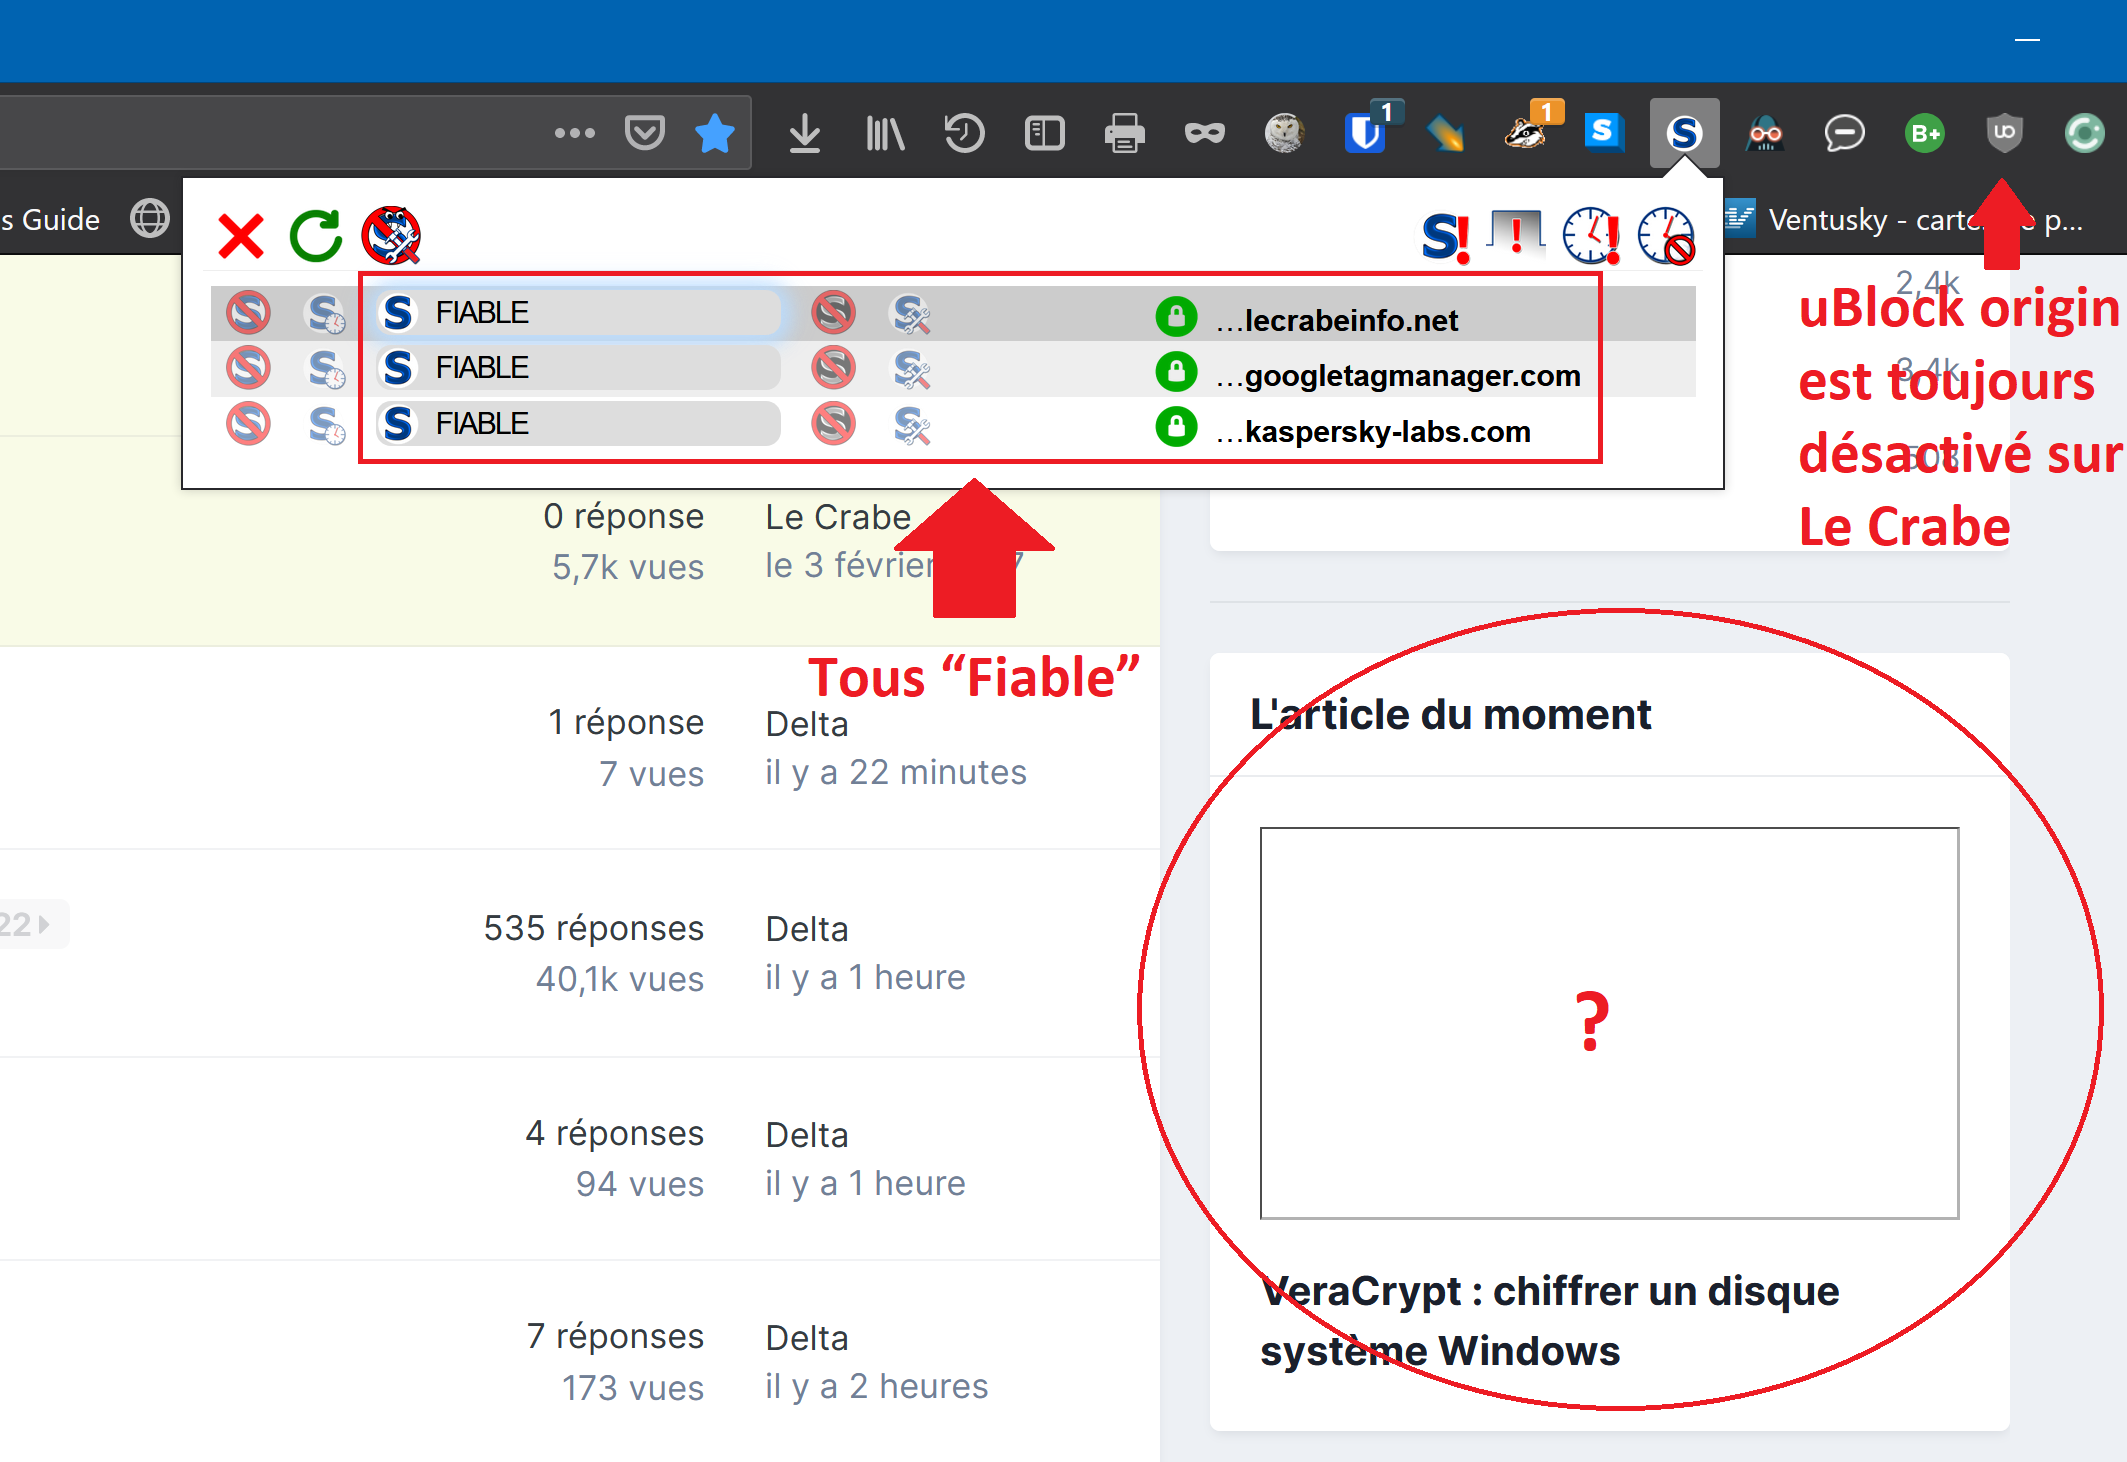Image resolution: width=2127 pixels, height=1462 pixels.
Task: Mark lecrabeinfo.net as untrusted
Action: click(x=833, y=313)
